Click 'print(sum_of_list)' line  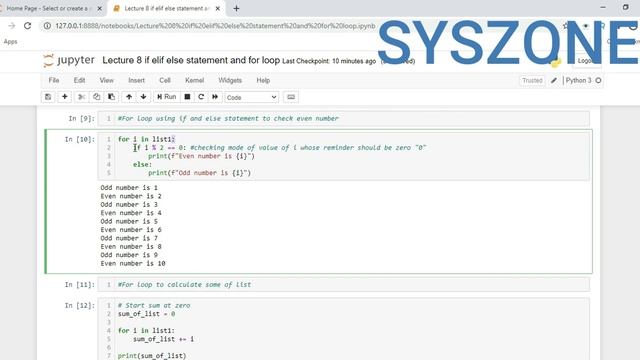pyautogui.click(x=152, y=356)
